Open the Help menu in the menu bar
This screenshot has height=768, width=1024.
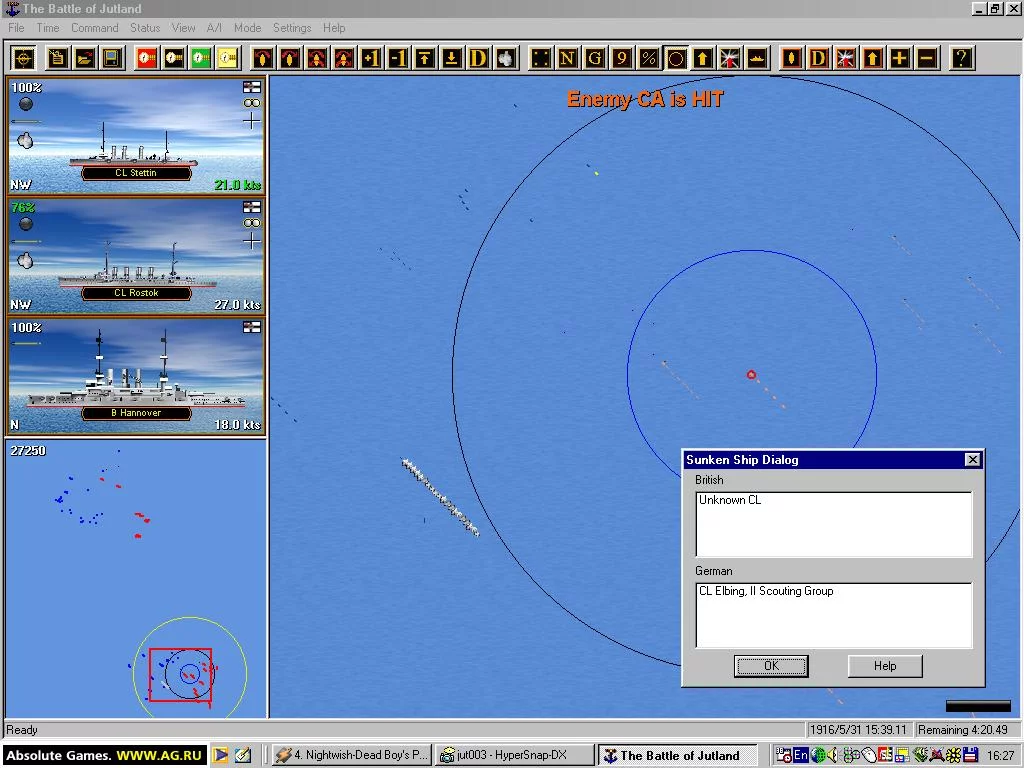click(x=334, y=27)
